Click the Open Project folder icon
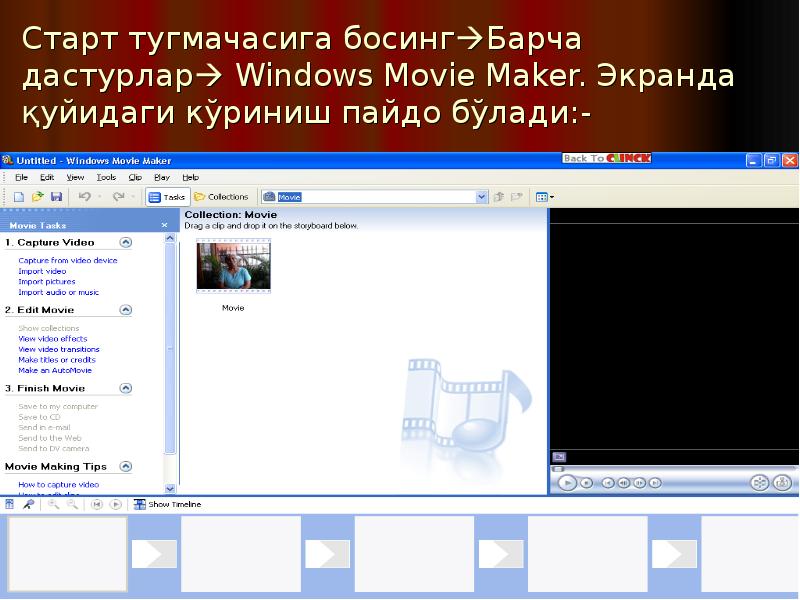This screenshot has width=800, height=600. pyautogui.click(x=38, y=197)
